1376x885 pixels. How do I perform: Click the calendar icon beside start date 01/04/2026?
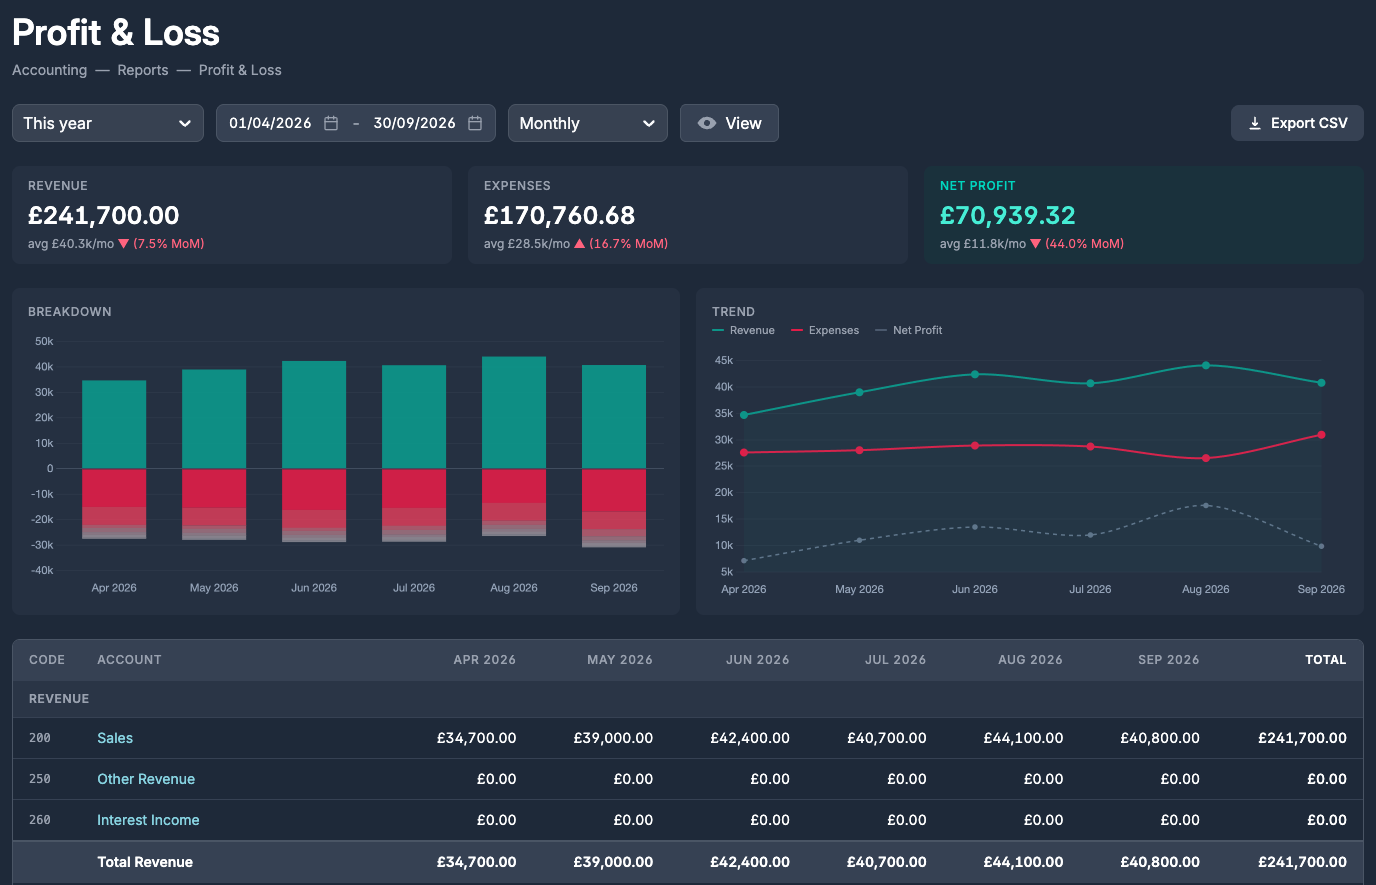pyautogui.click(x=331, y=123)
